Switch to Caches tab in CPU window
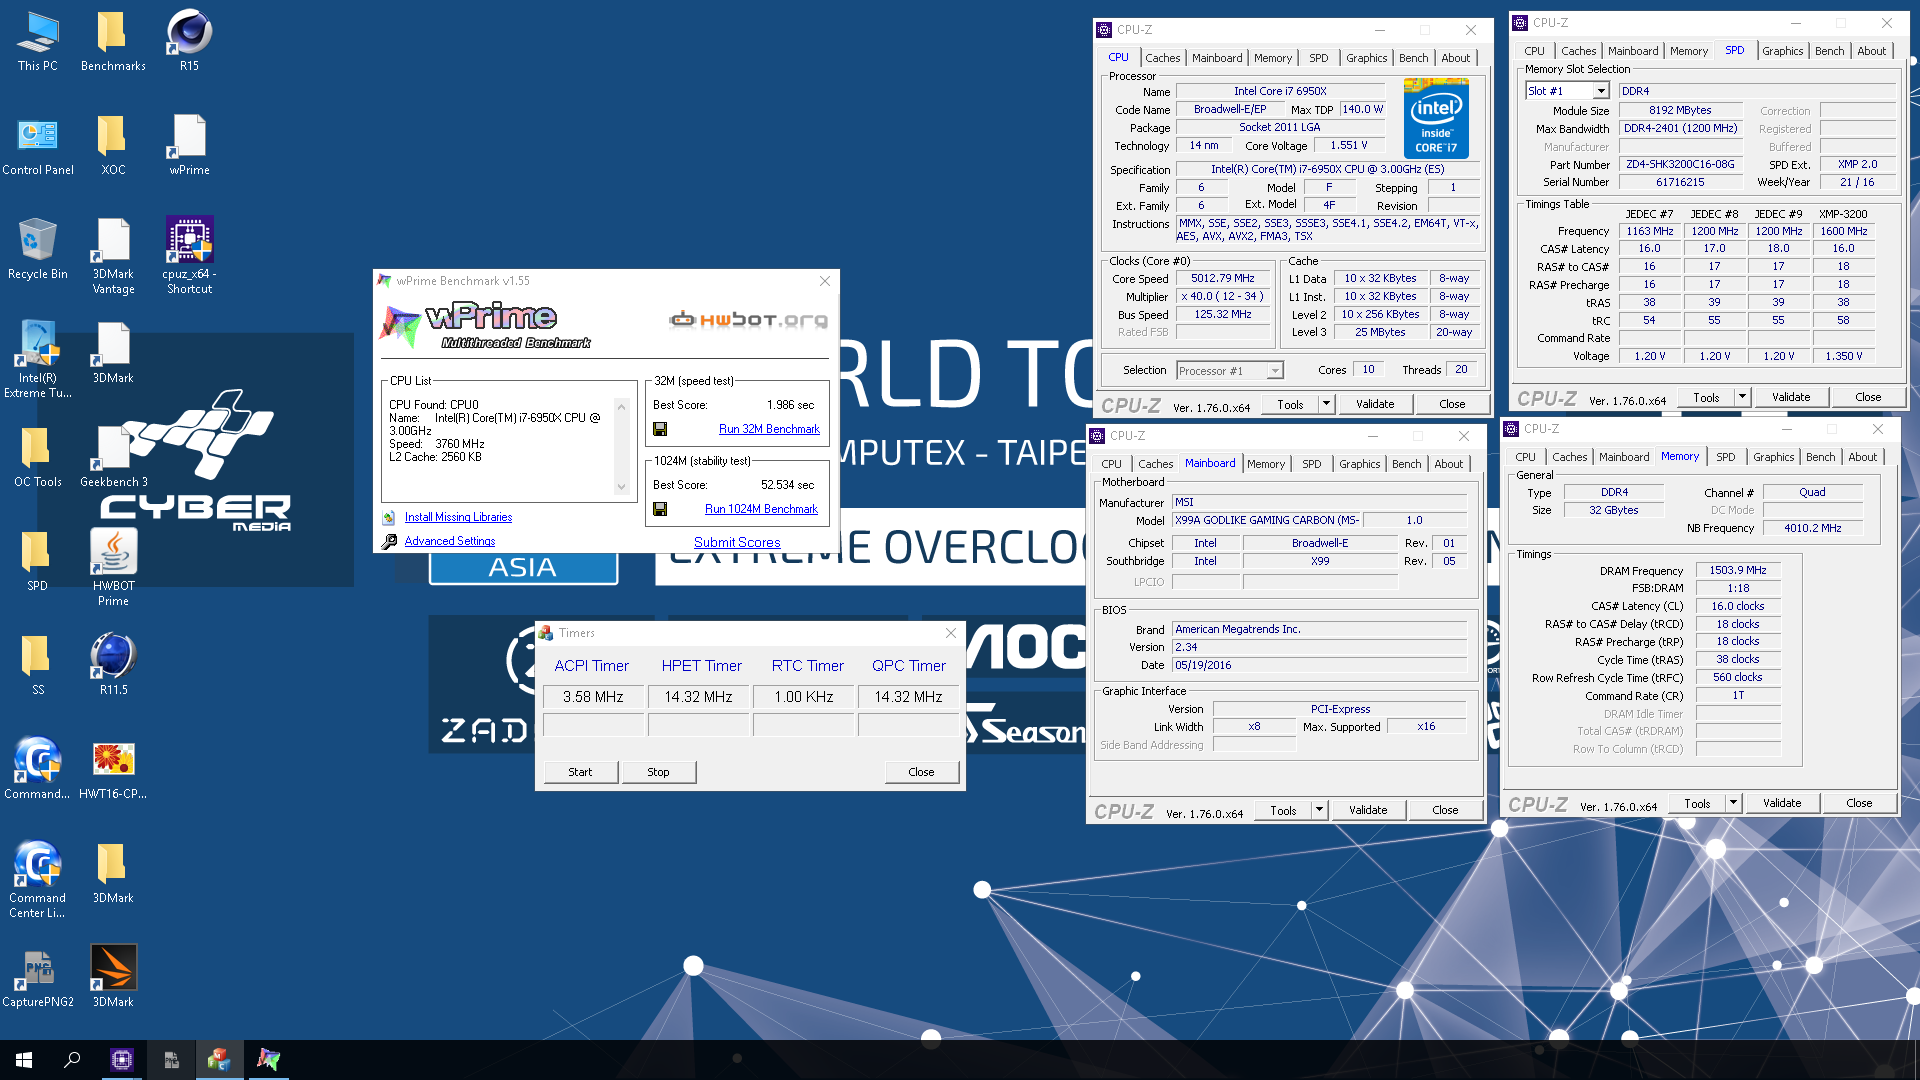Screen dimensions: 1920x1080 click(x=1162, y=58)
